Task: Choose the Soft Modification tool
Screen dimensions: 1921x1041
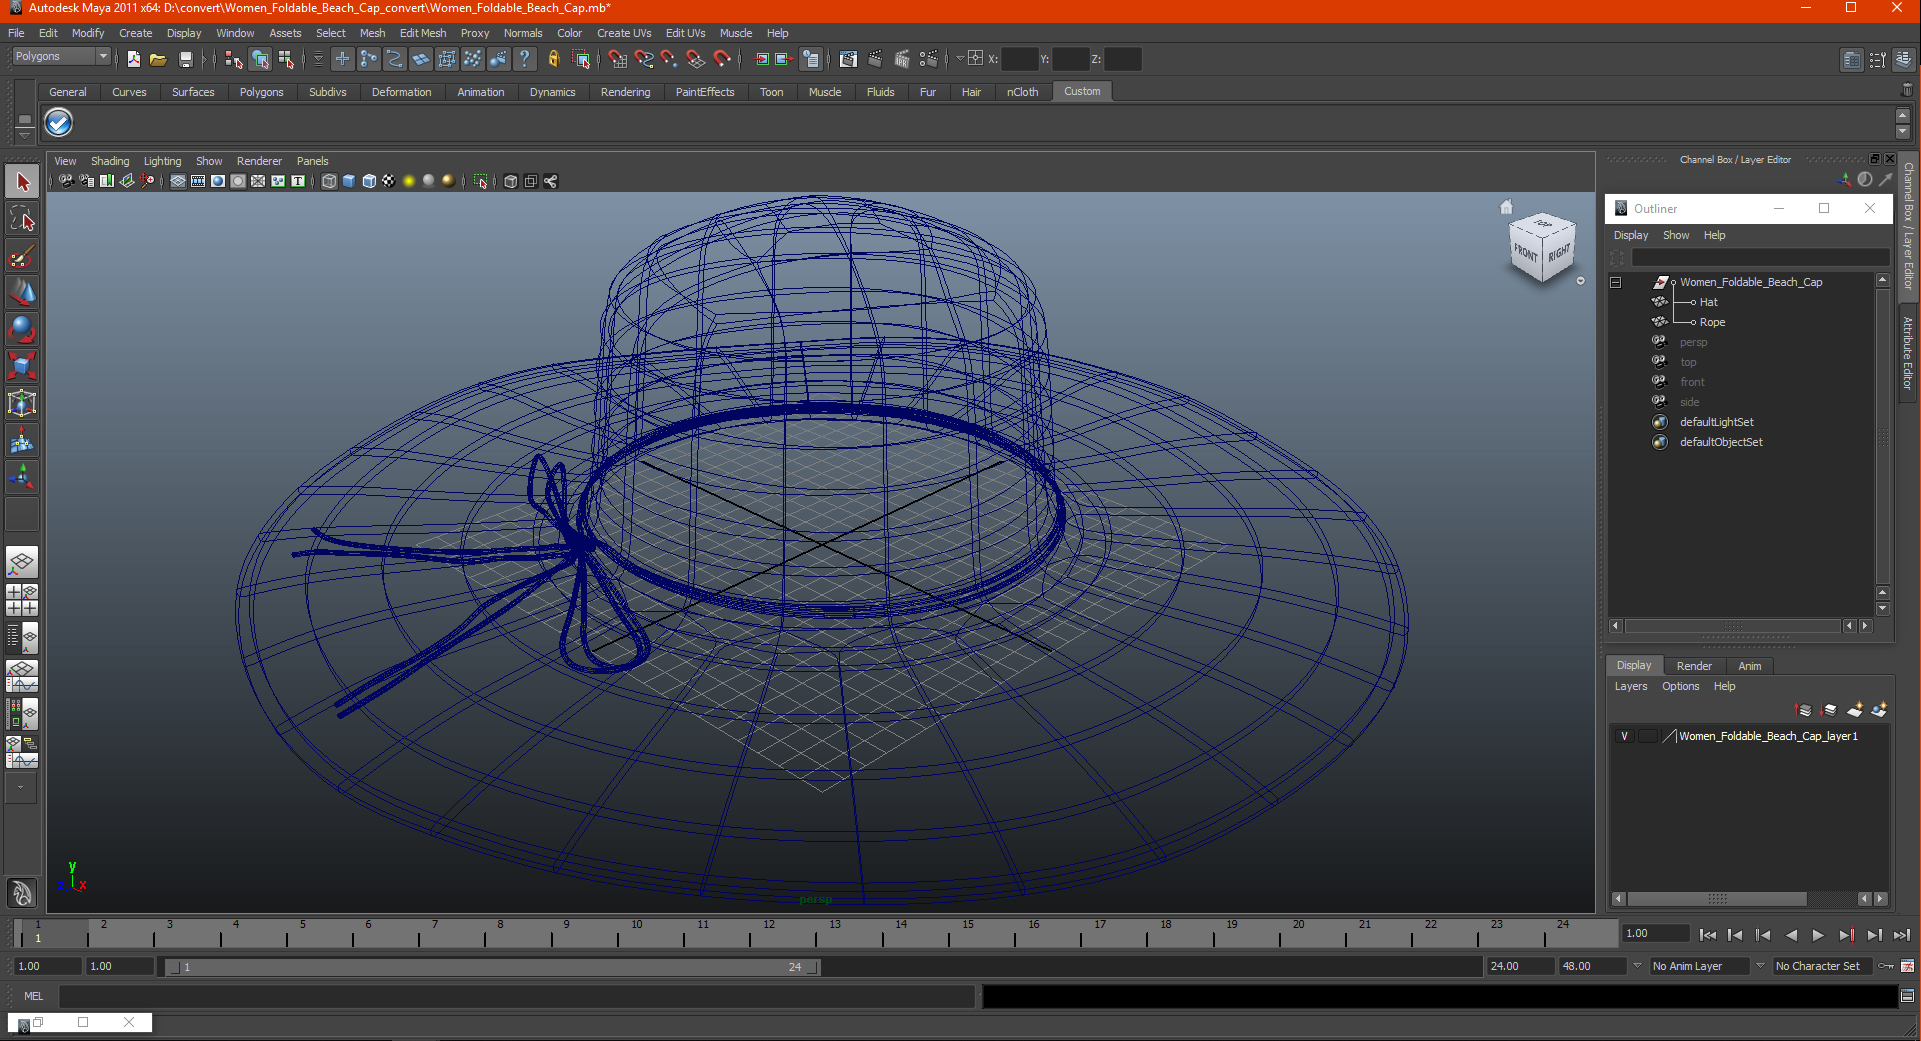Action: coord(22,440)
